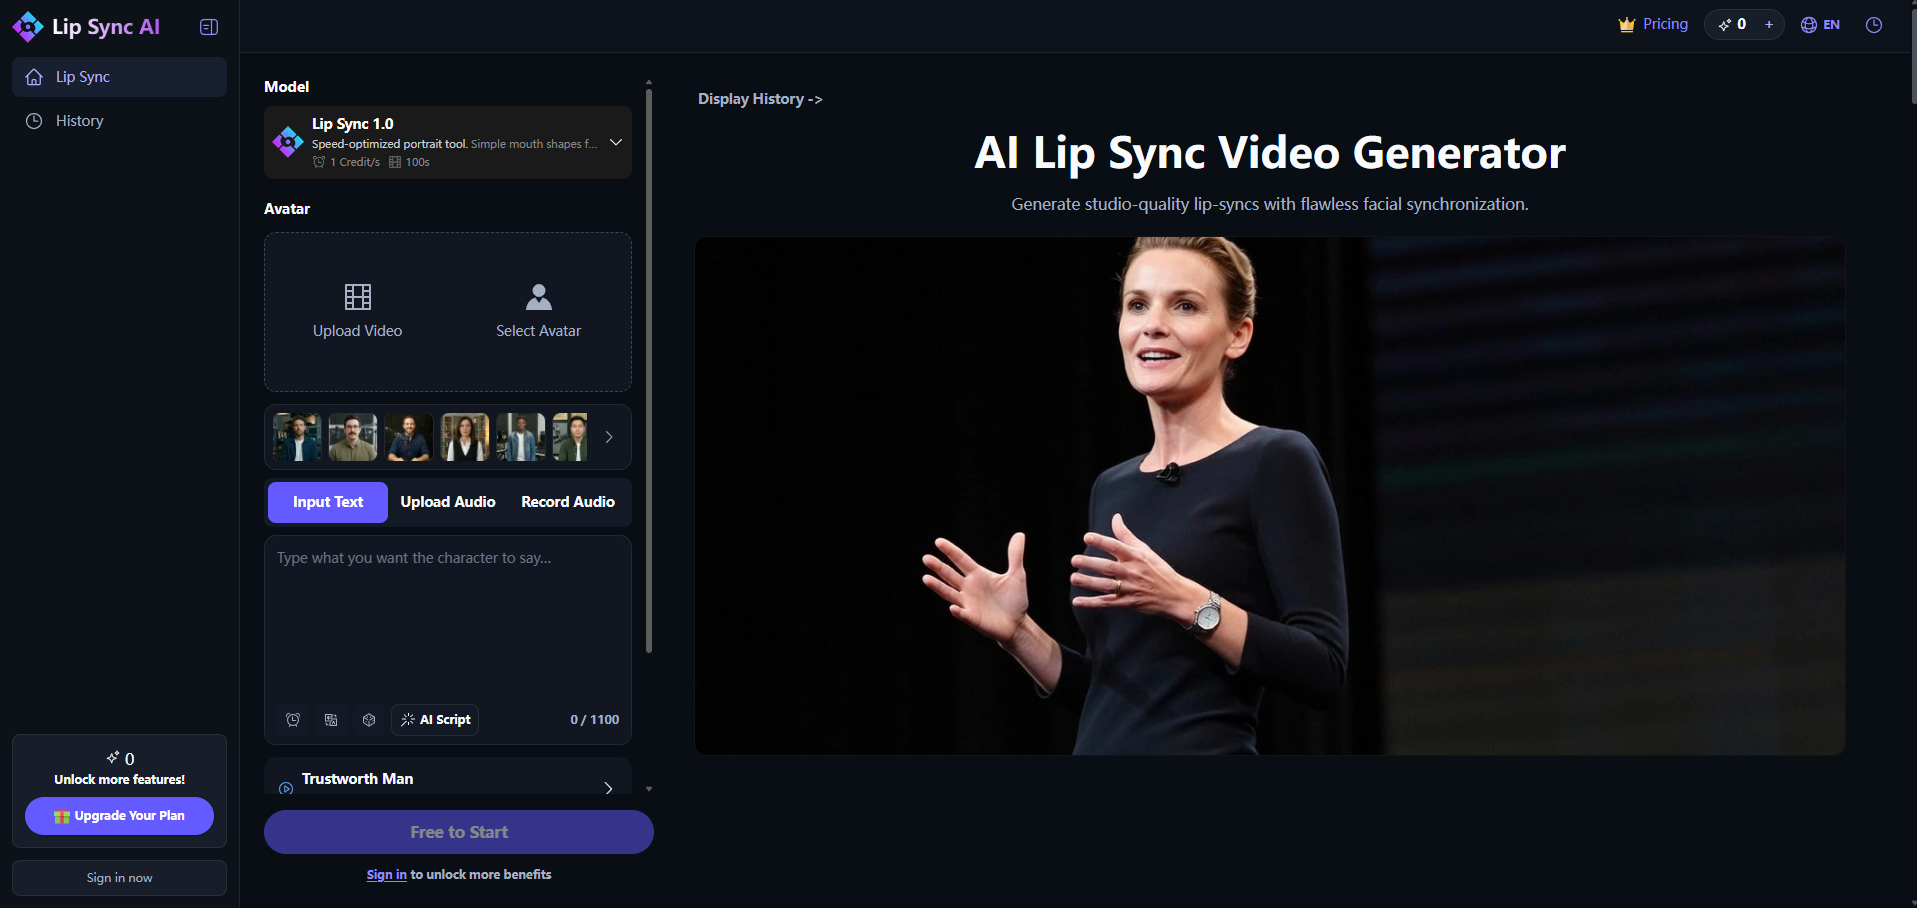Click the panel scroll-down arrow
Screen dimensions: 1917x908
click(649, 789)
